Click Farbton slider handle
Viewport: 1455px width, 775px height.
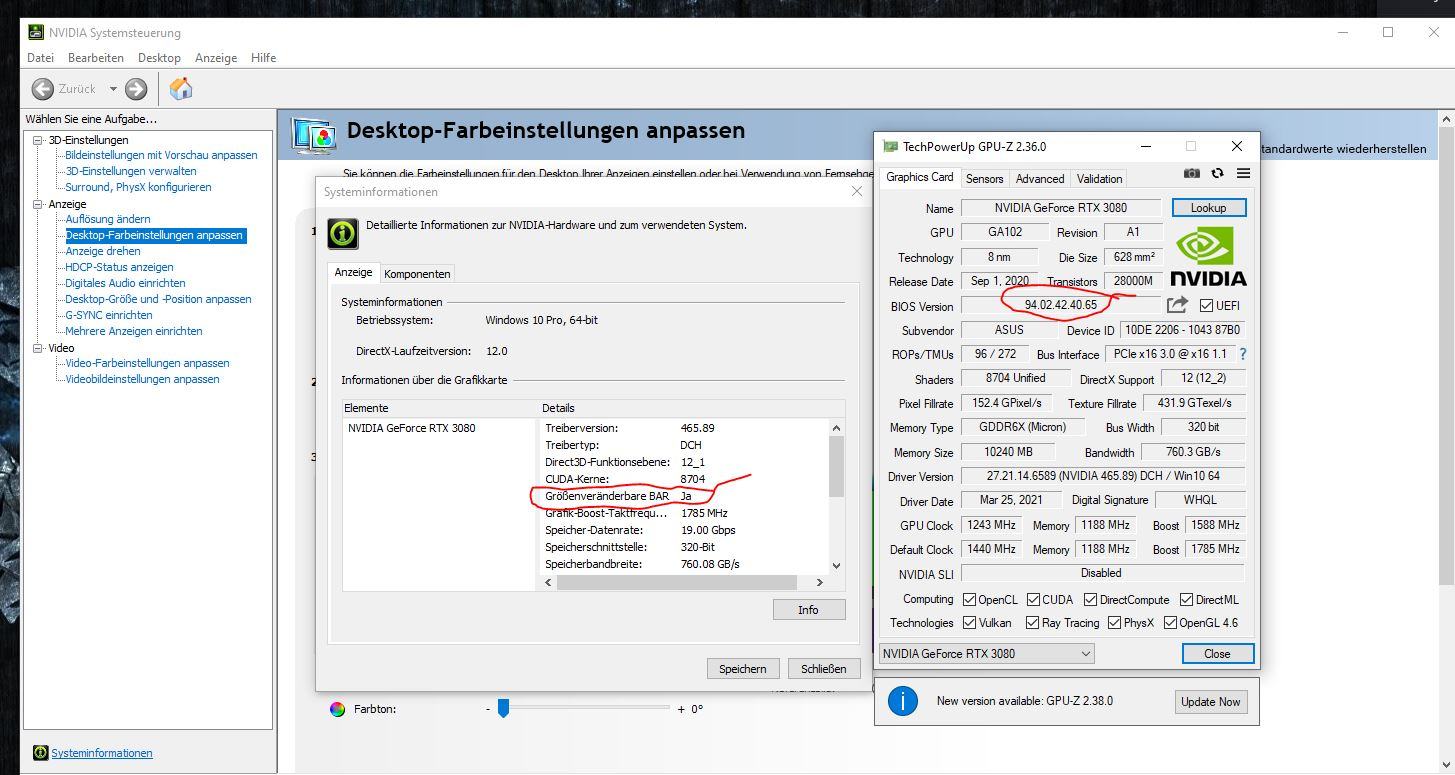click(x=503, y=708)
